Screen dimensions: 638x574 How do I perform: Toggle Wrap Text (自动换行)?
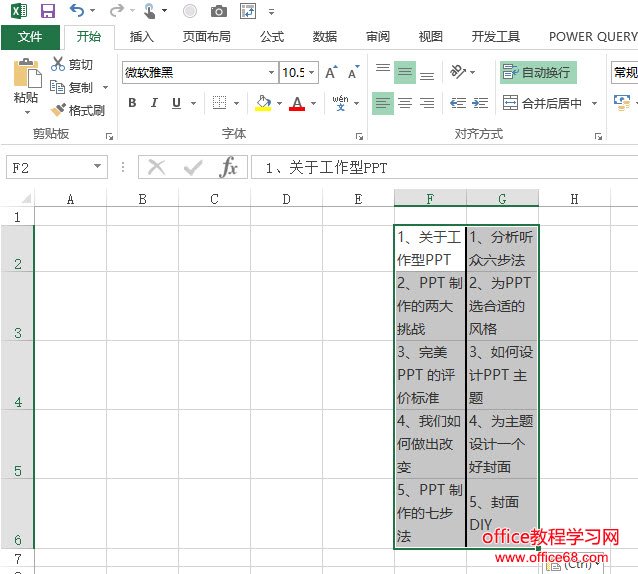(537, 72)
